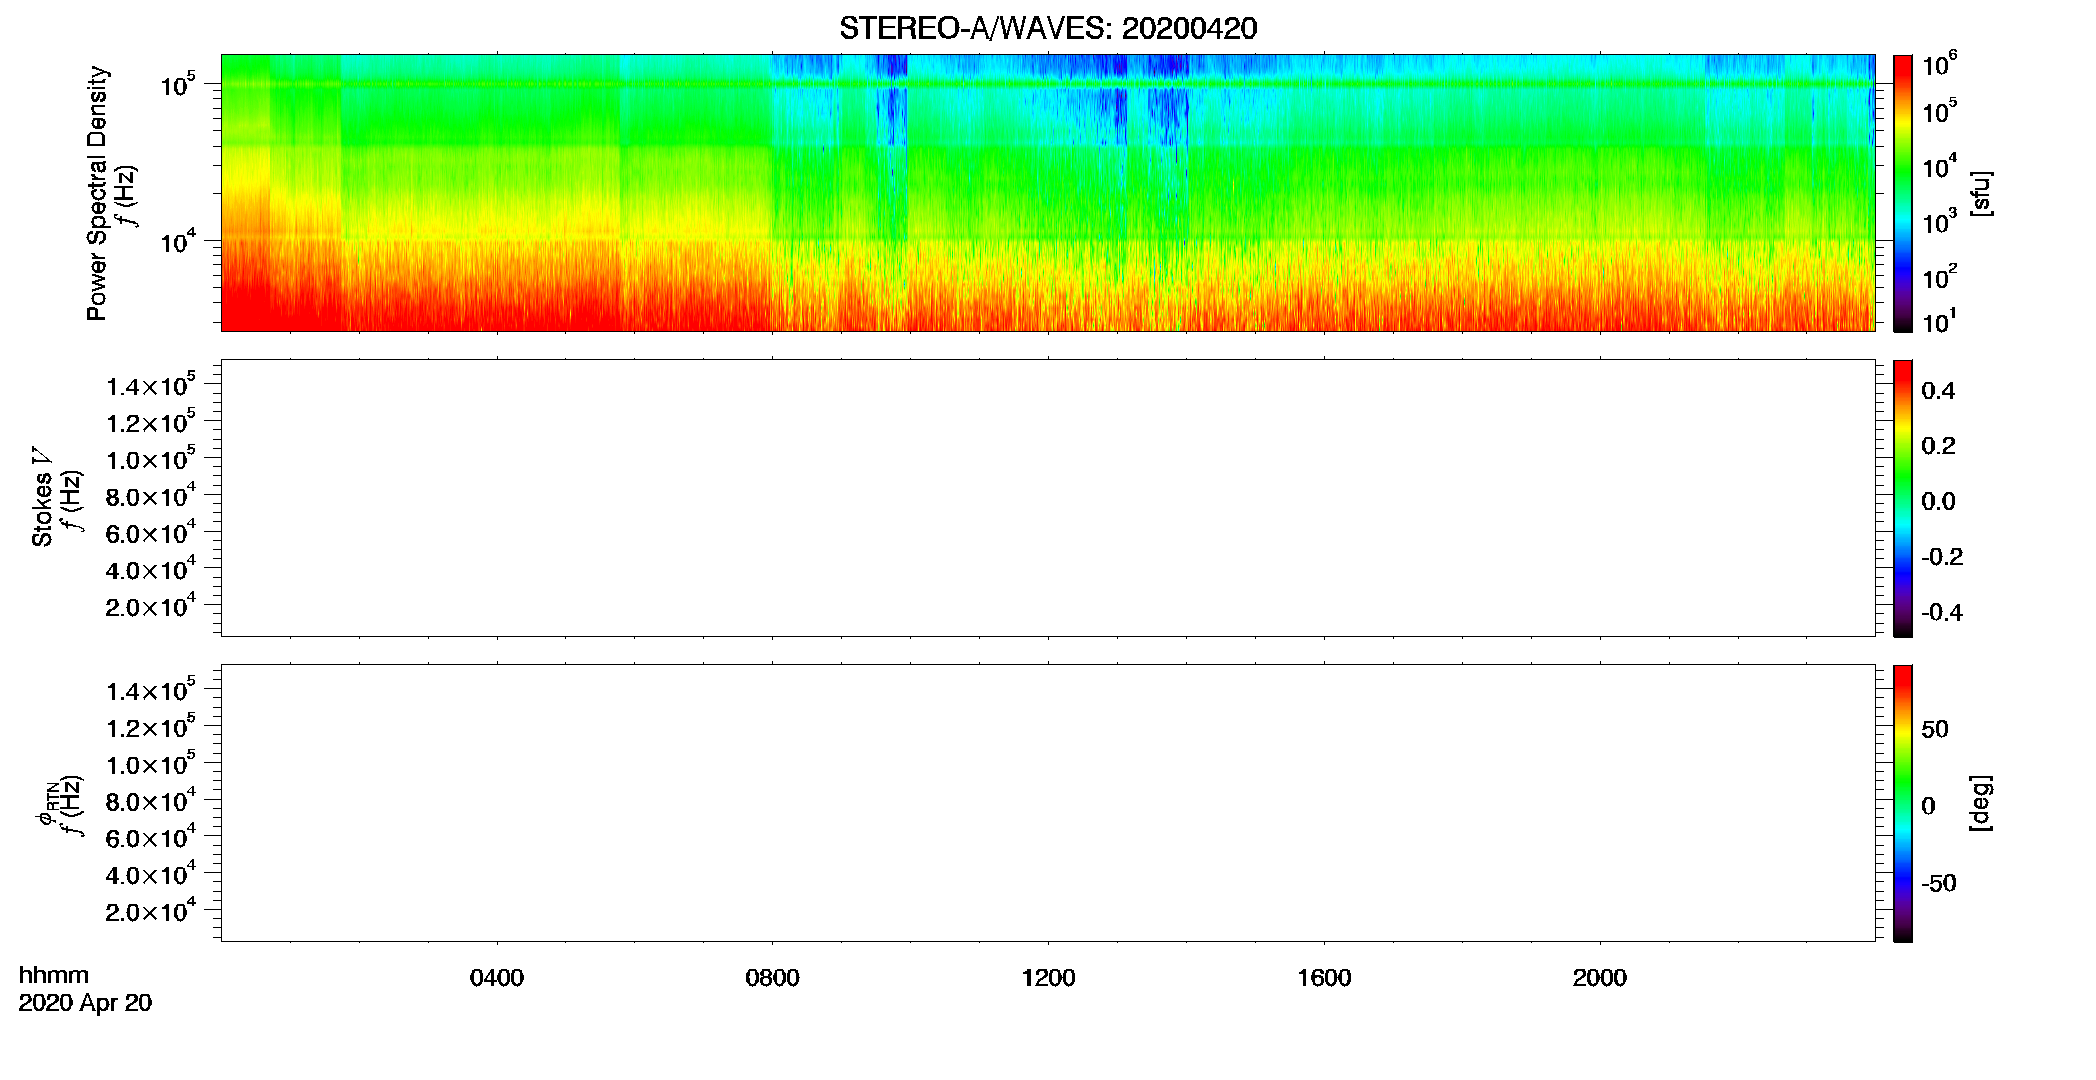Screen dimensions: 2096x1080
Task: Click the 10^6 label on sfu colorbar
Action: [1940, 65]
